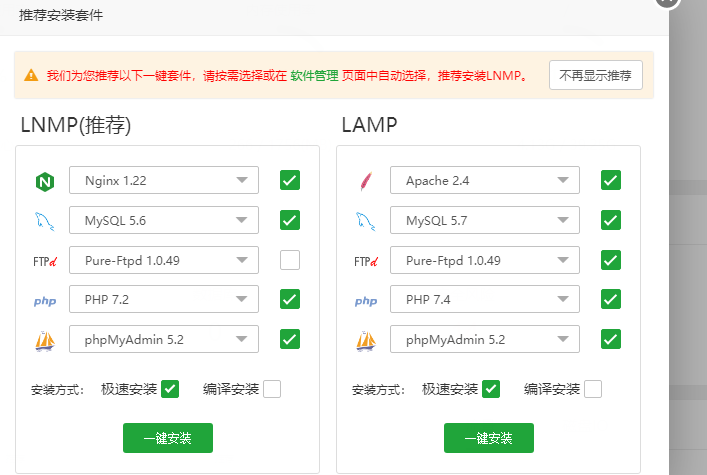The image size is (707, 475).
Task: Click 一键安装 button under LNMP
Action: pos(168,438)
